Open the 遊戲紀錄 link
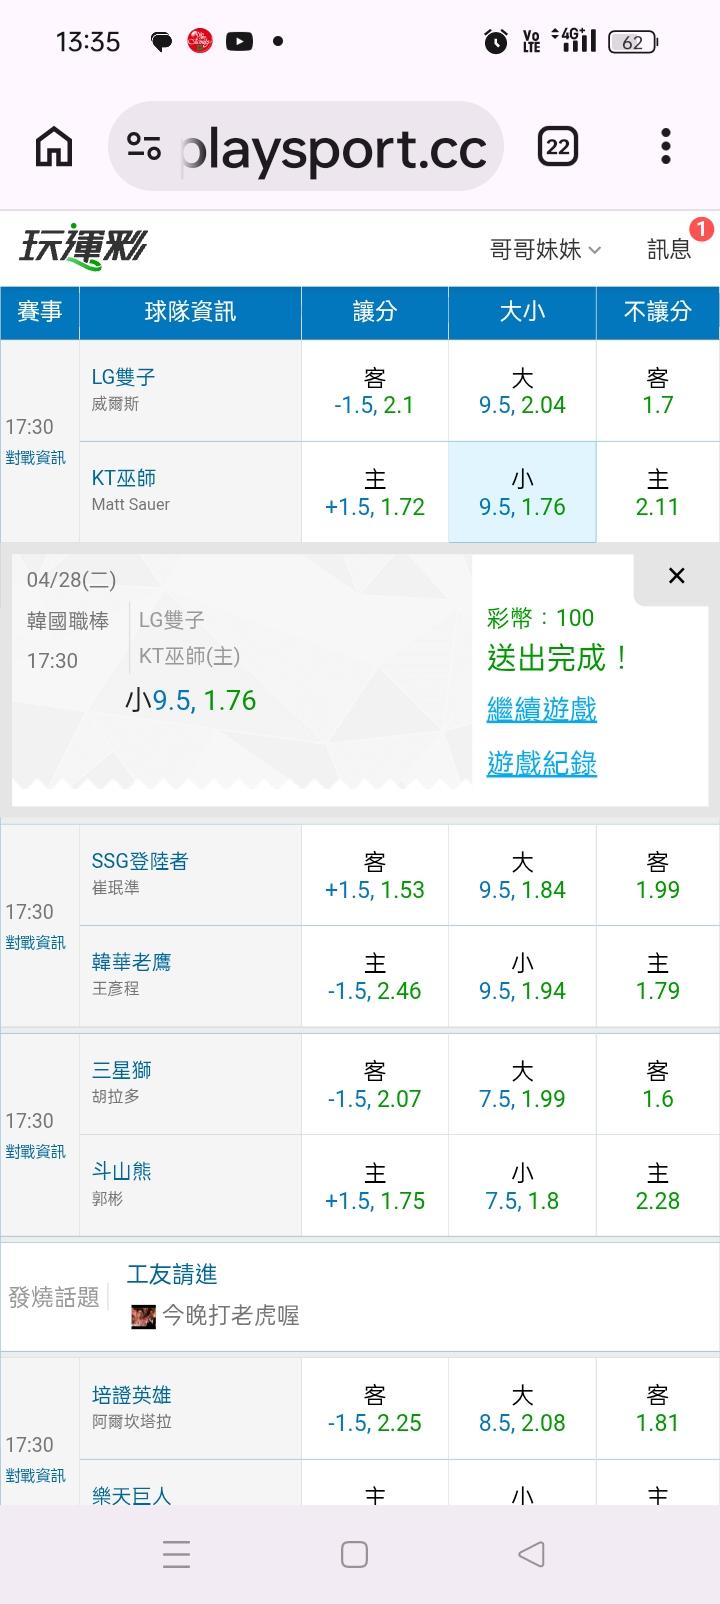This screenshot has height=1604, width=720. point(541,764)
